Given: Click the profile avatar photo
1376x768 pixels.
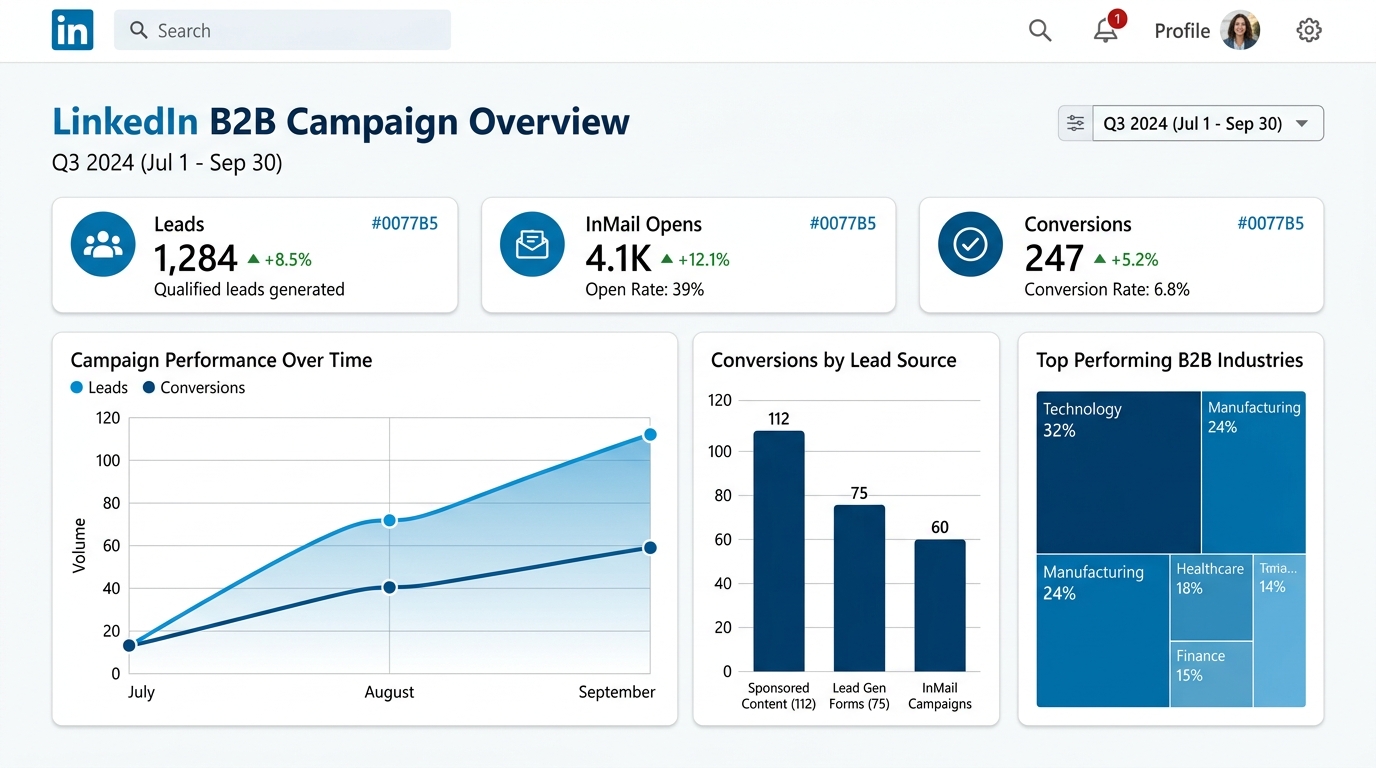Looking at the screenshot, I should (1241, 31).
